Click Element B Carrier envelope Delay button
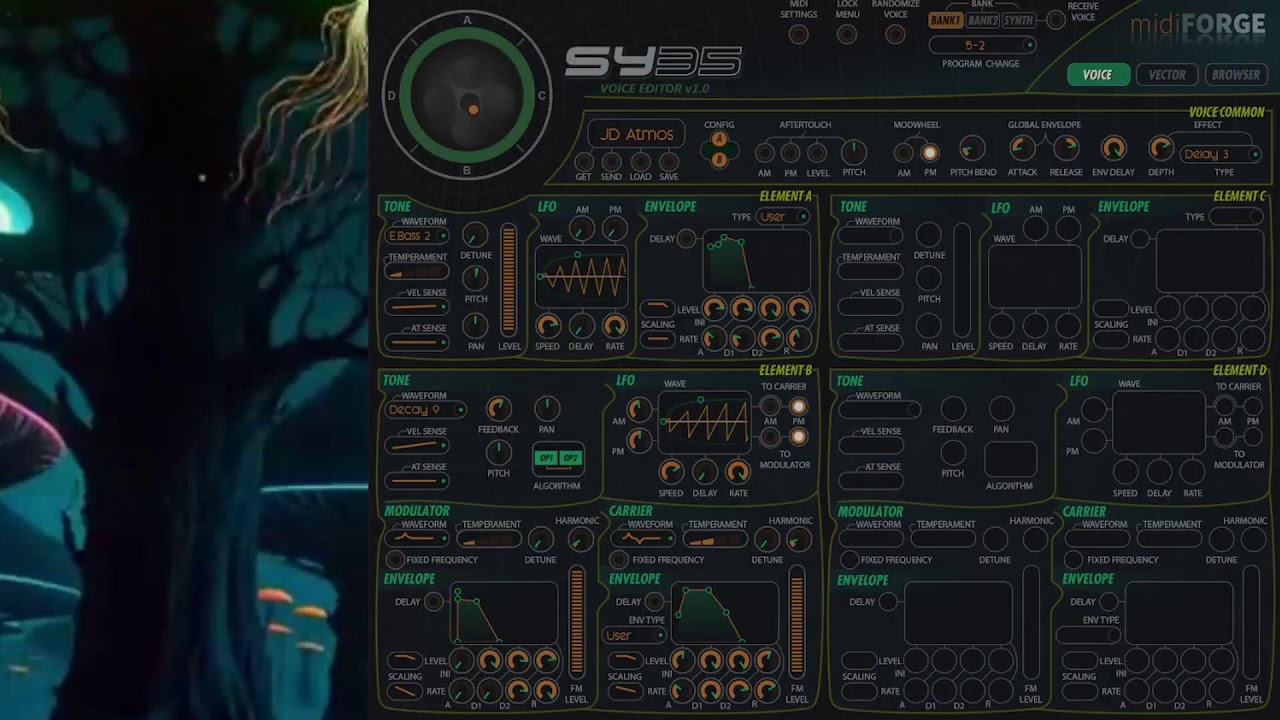 click(654, 602)
